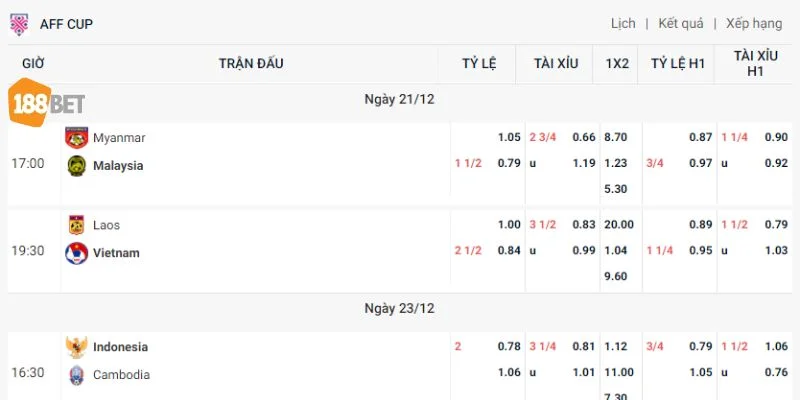Select the Malaysia team crest

tap(77, 166)
